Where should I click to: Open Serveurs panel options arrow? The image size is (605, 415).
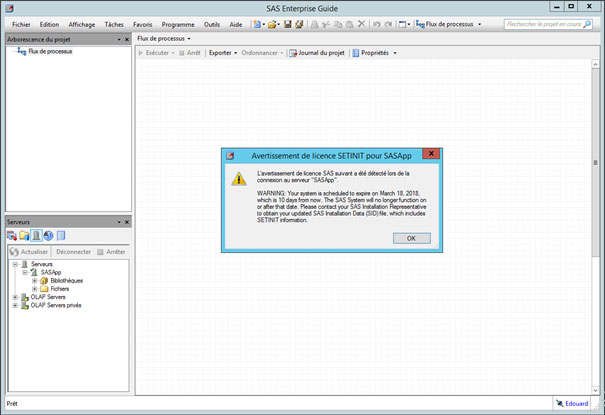tap(119, 222)
